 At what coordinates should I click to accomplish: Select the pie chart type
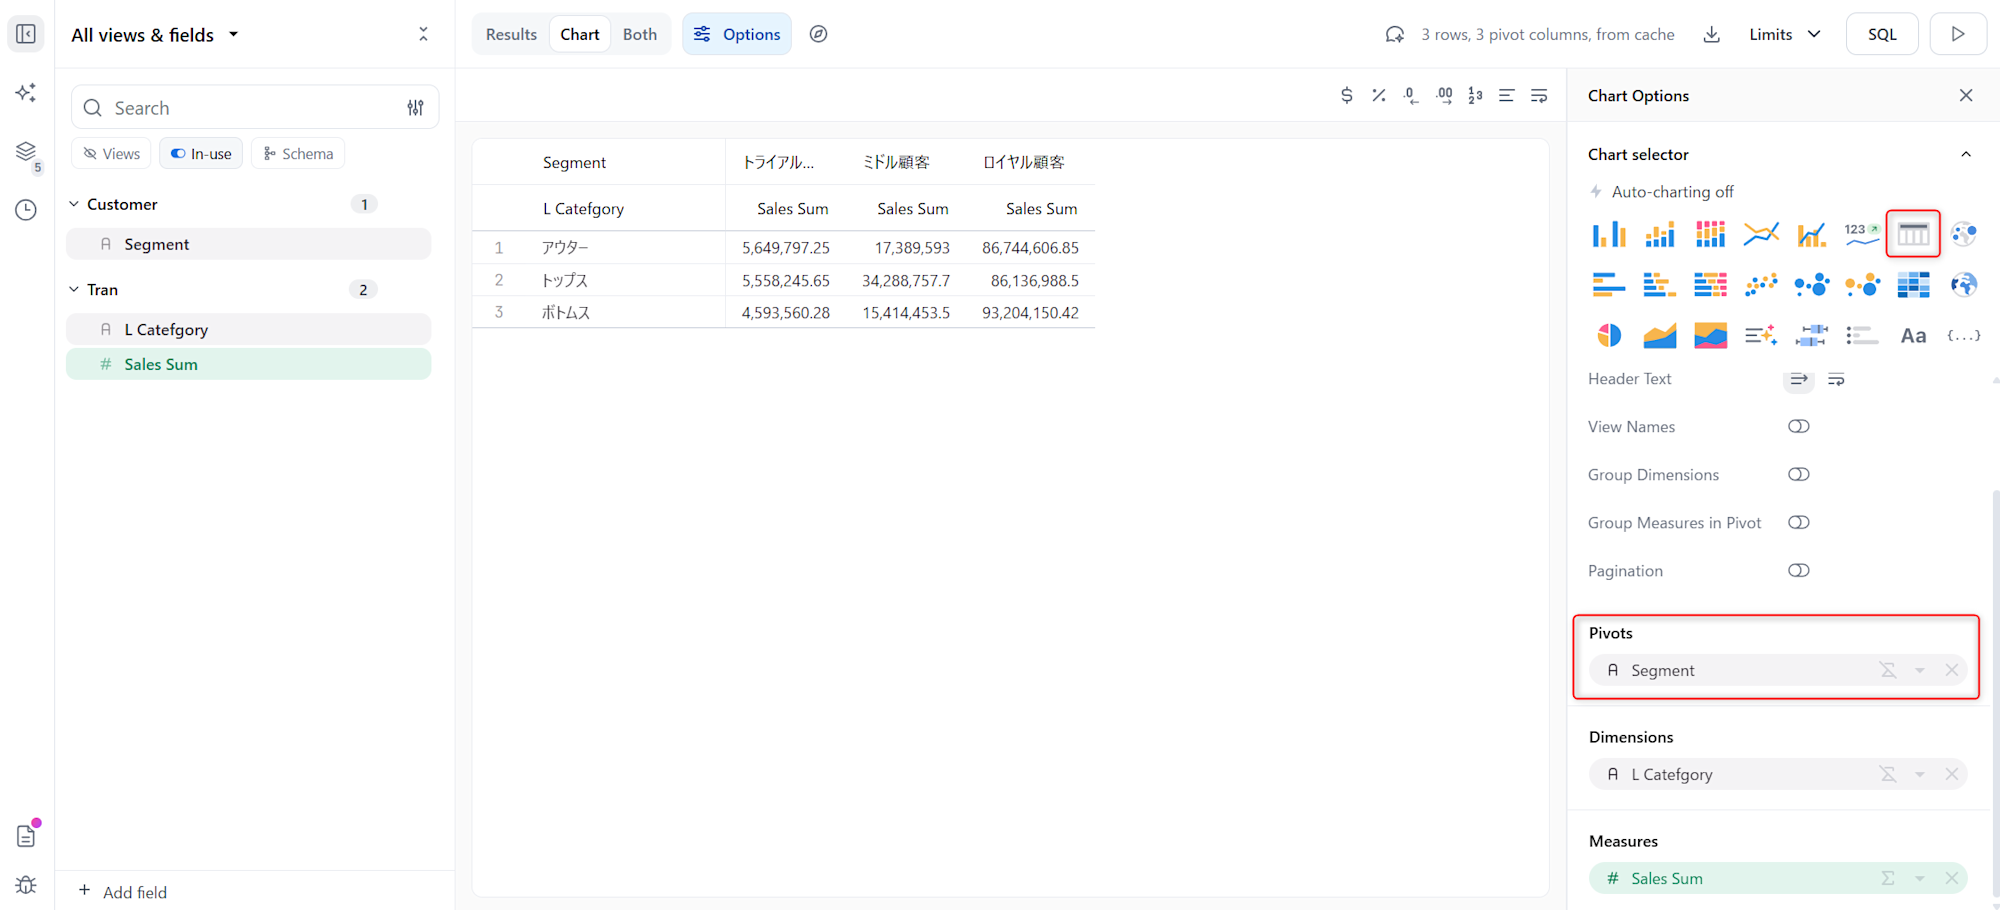pyautogui.click(x=1609, y=336)
